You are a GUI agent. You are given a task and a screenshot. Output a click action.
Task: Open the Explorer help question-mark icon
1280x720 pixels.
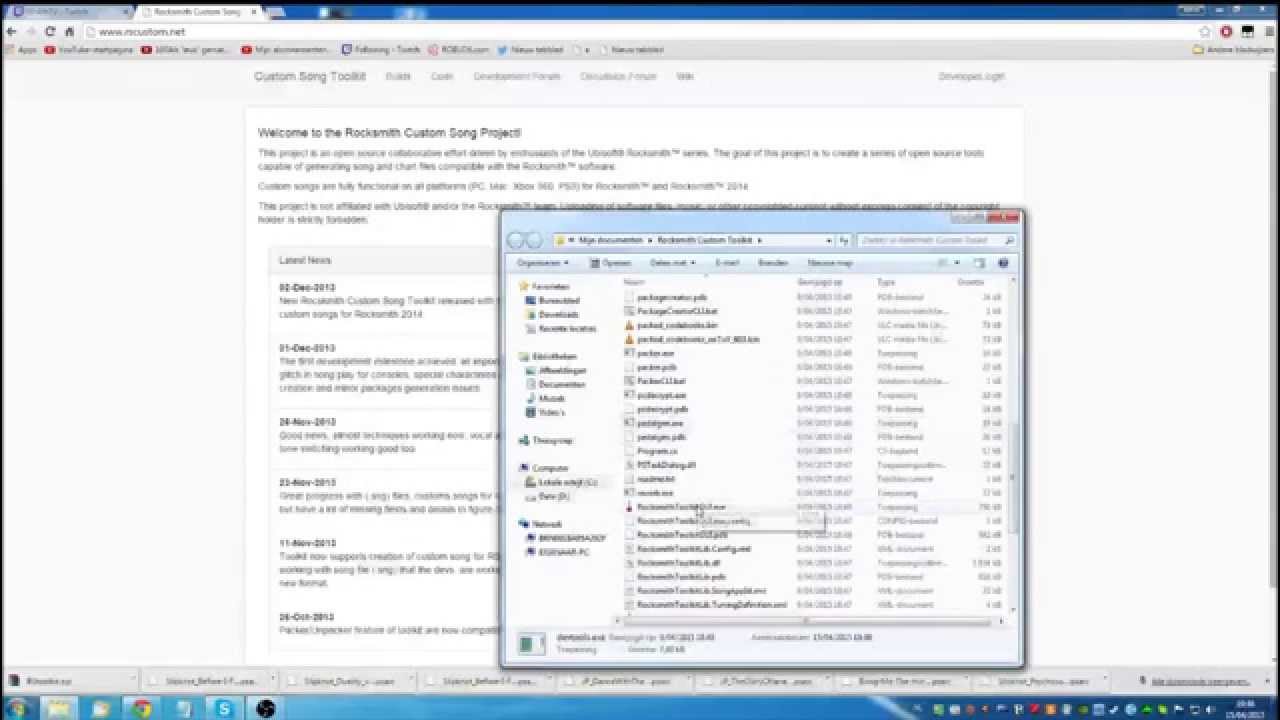point(1003,263)
